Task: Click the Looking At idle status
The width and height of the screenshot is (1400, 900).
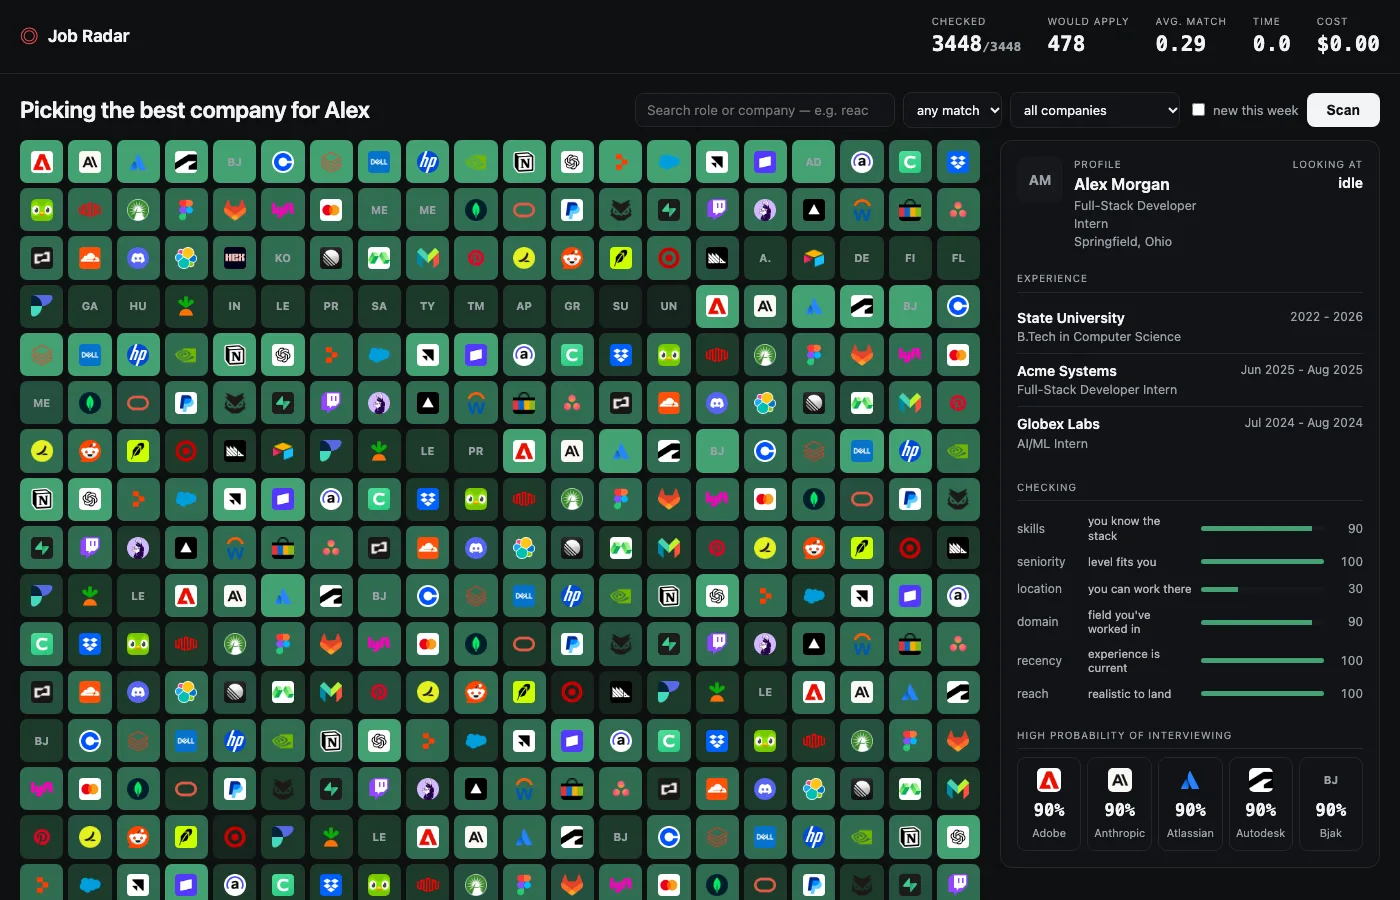Action: point(1350,183)
